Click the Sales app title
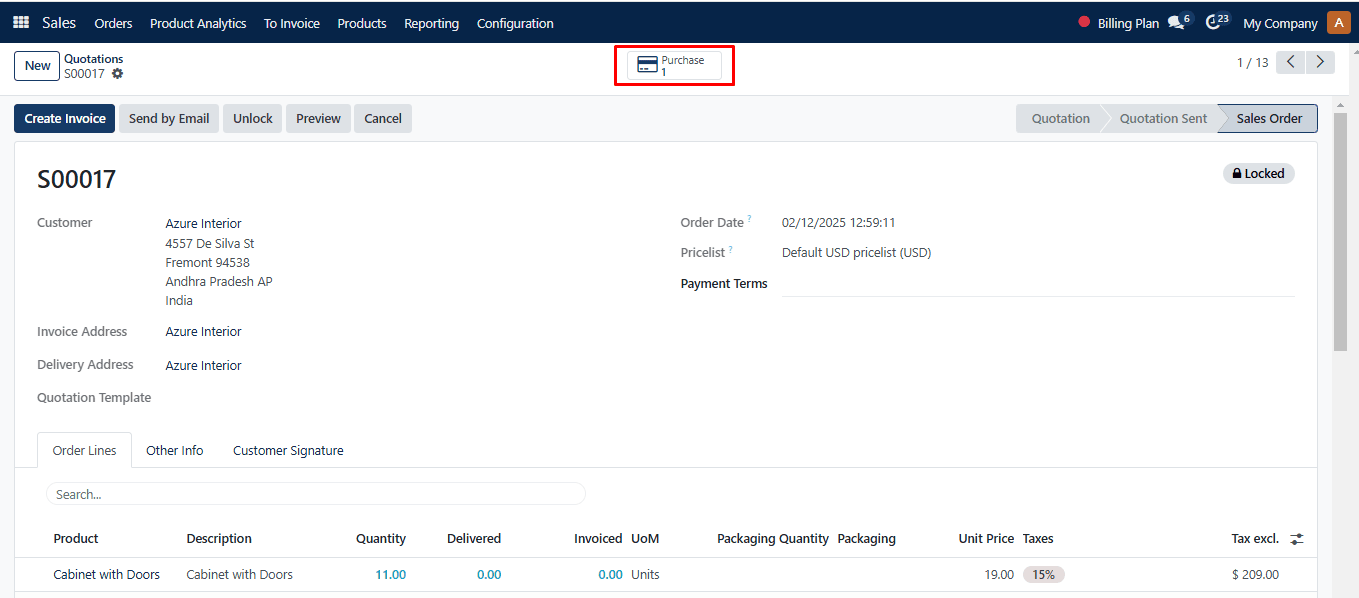 point(59,22)
